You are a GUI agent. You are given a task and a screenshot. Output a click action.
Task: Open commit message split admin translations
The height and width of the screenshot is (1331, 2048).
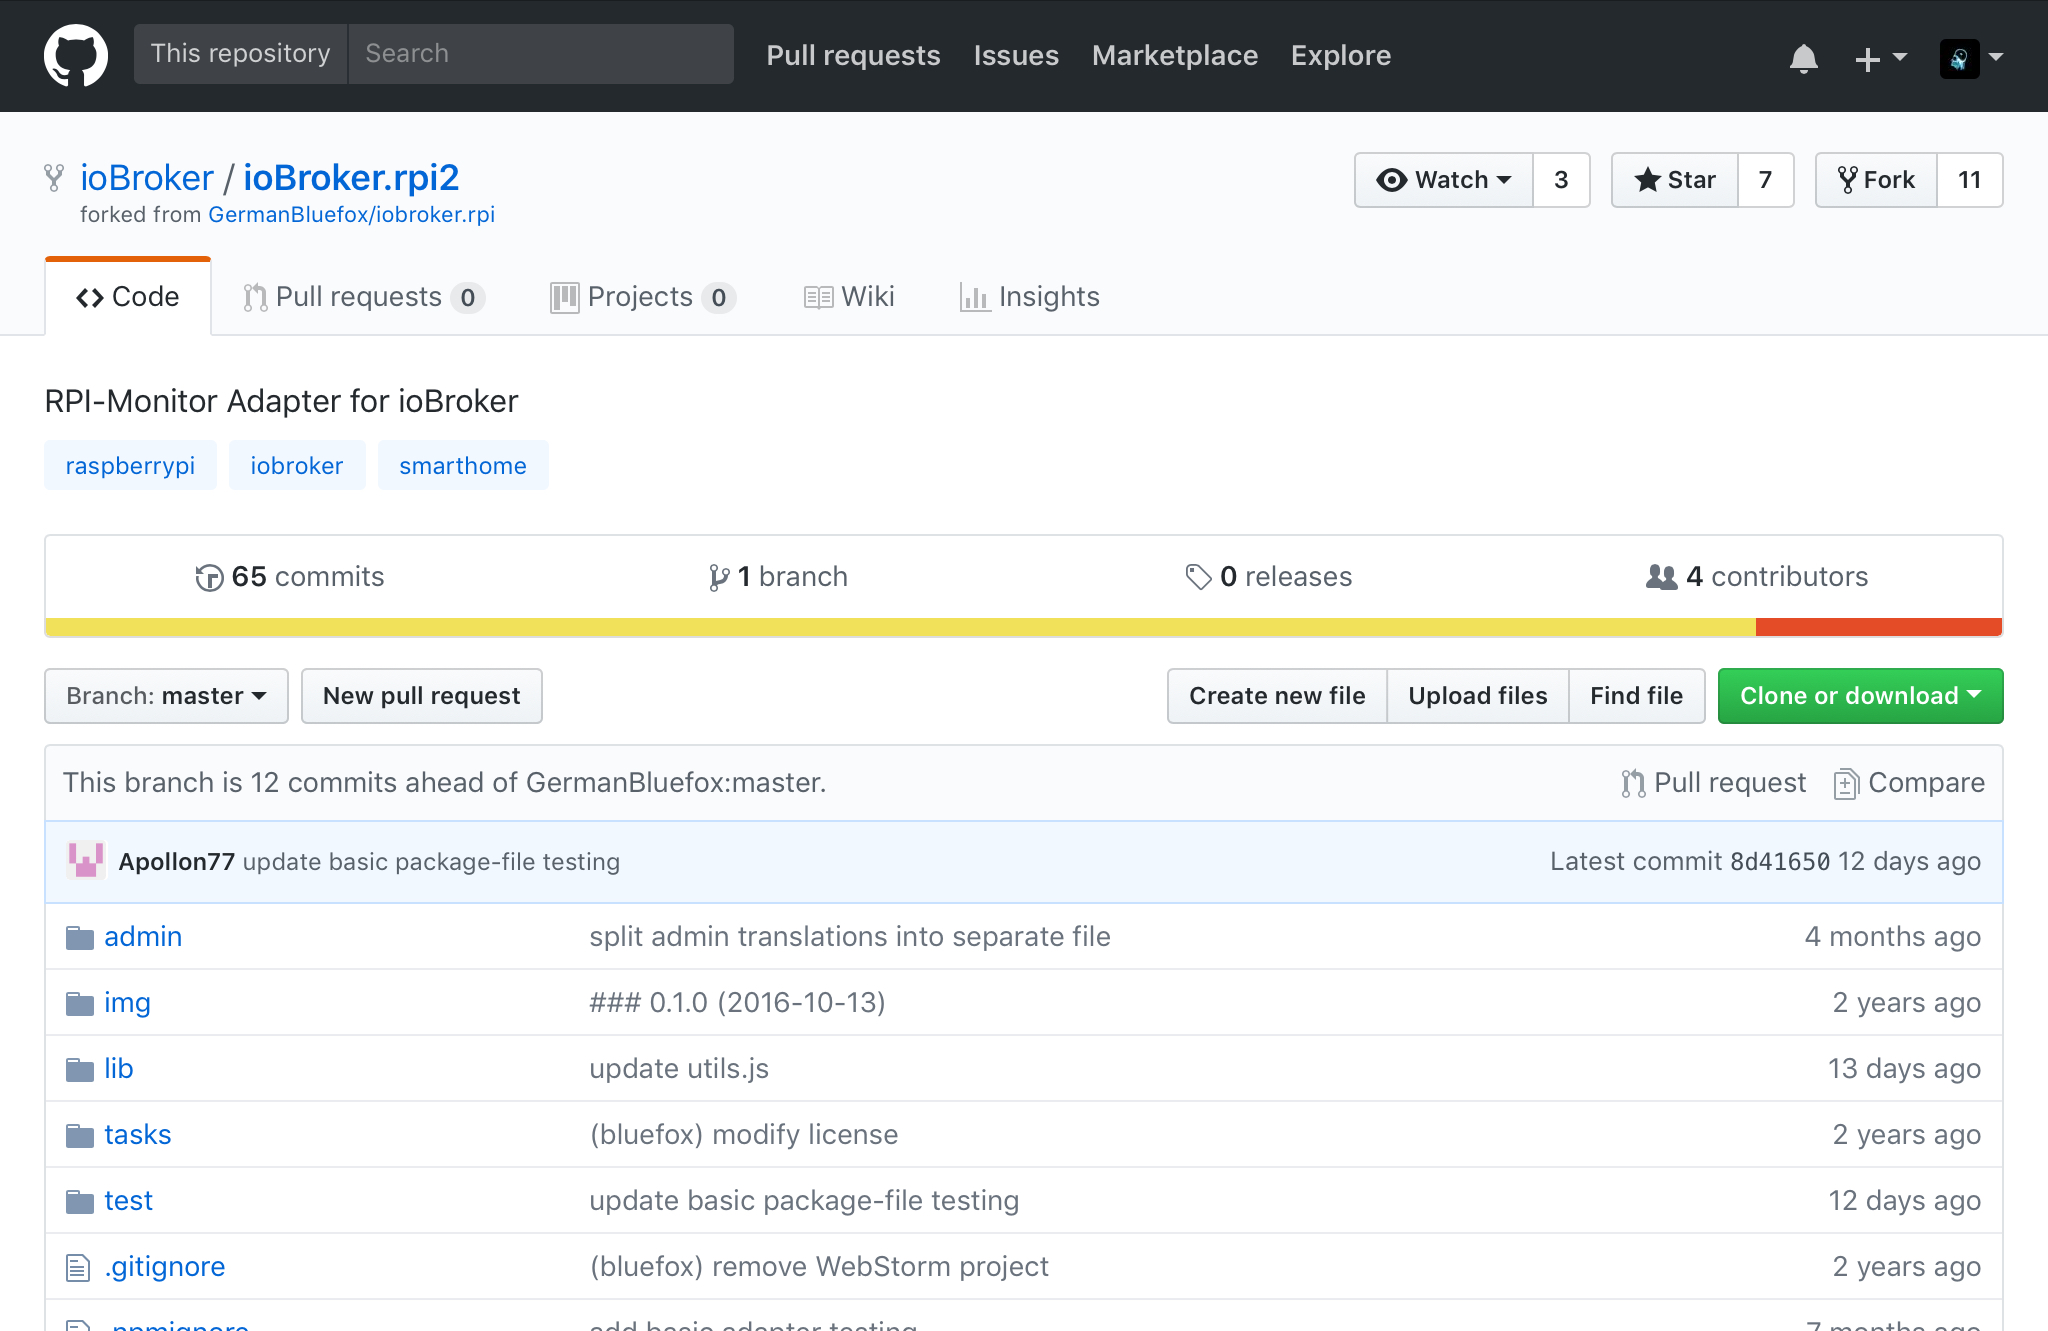point(850,937)
